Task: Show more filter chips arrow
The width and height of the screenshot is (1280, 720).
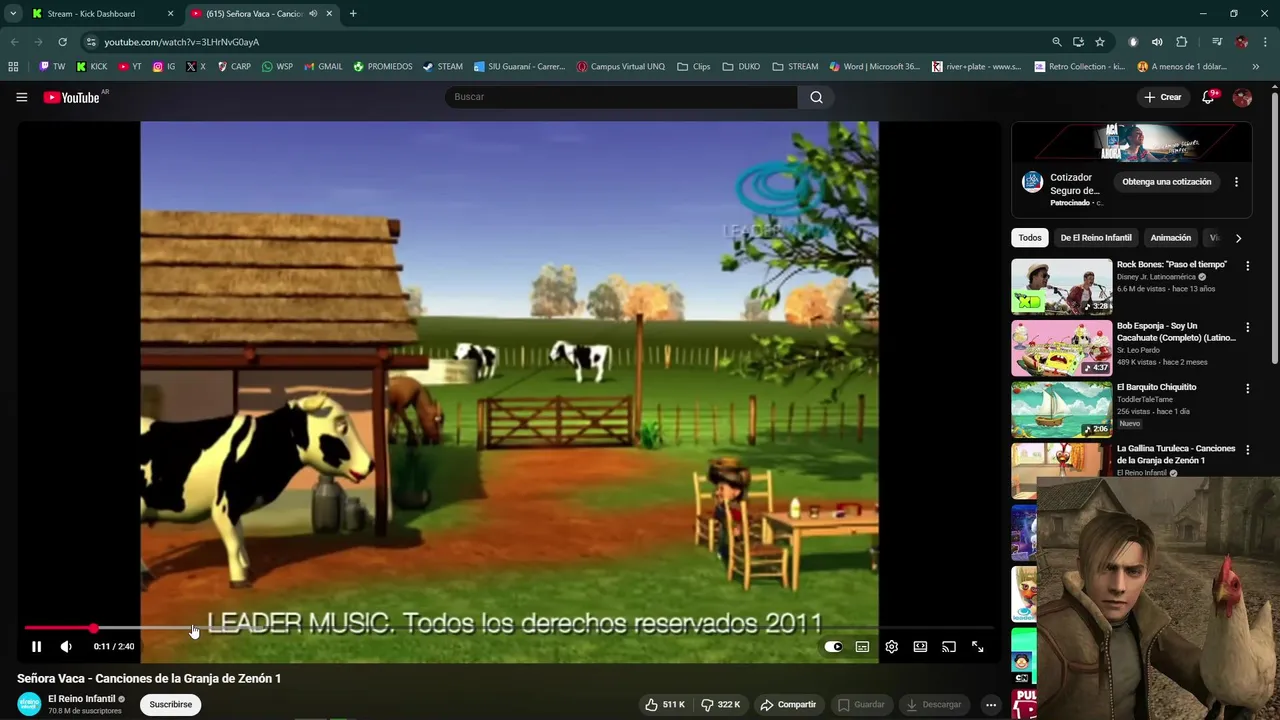Action: tap(1238, 238)
